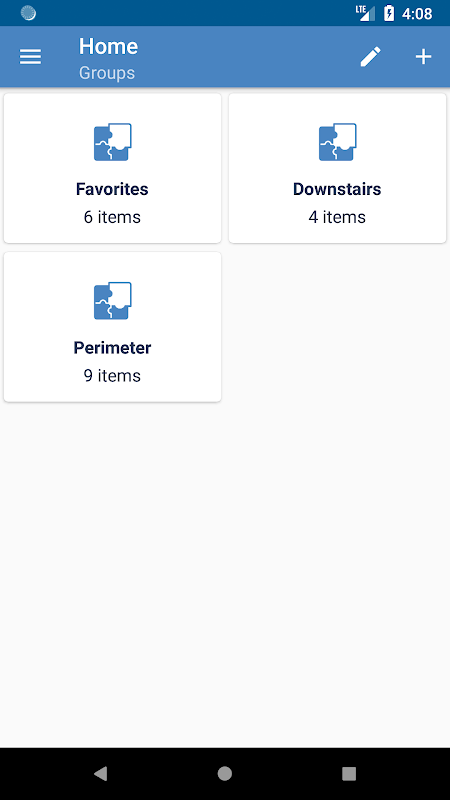This screenshot has width=450, height=800.
Task: Tap the Android home circle button
Action: click(225, 773)
